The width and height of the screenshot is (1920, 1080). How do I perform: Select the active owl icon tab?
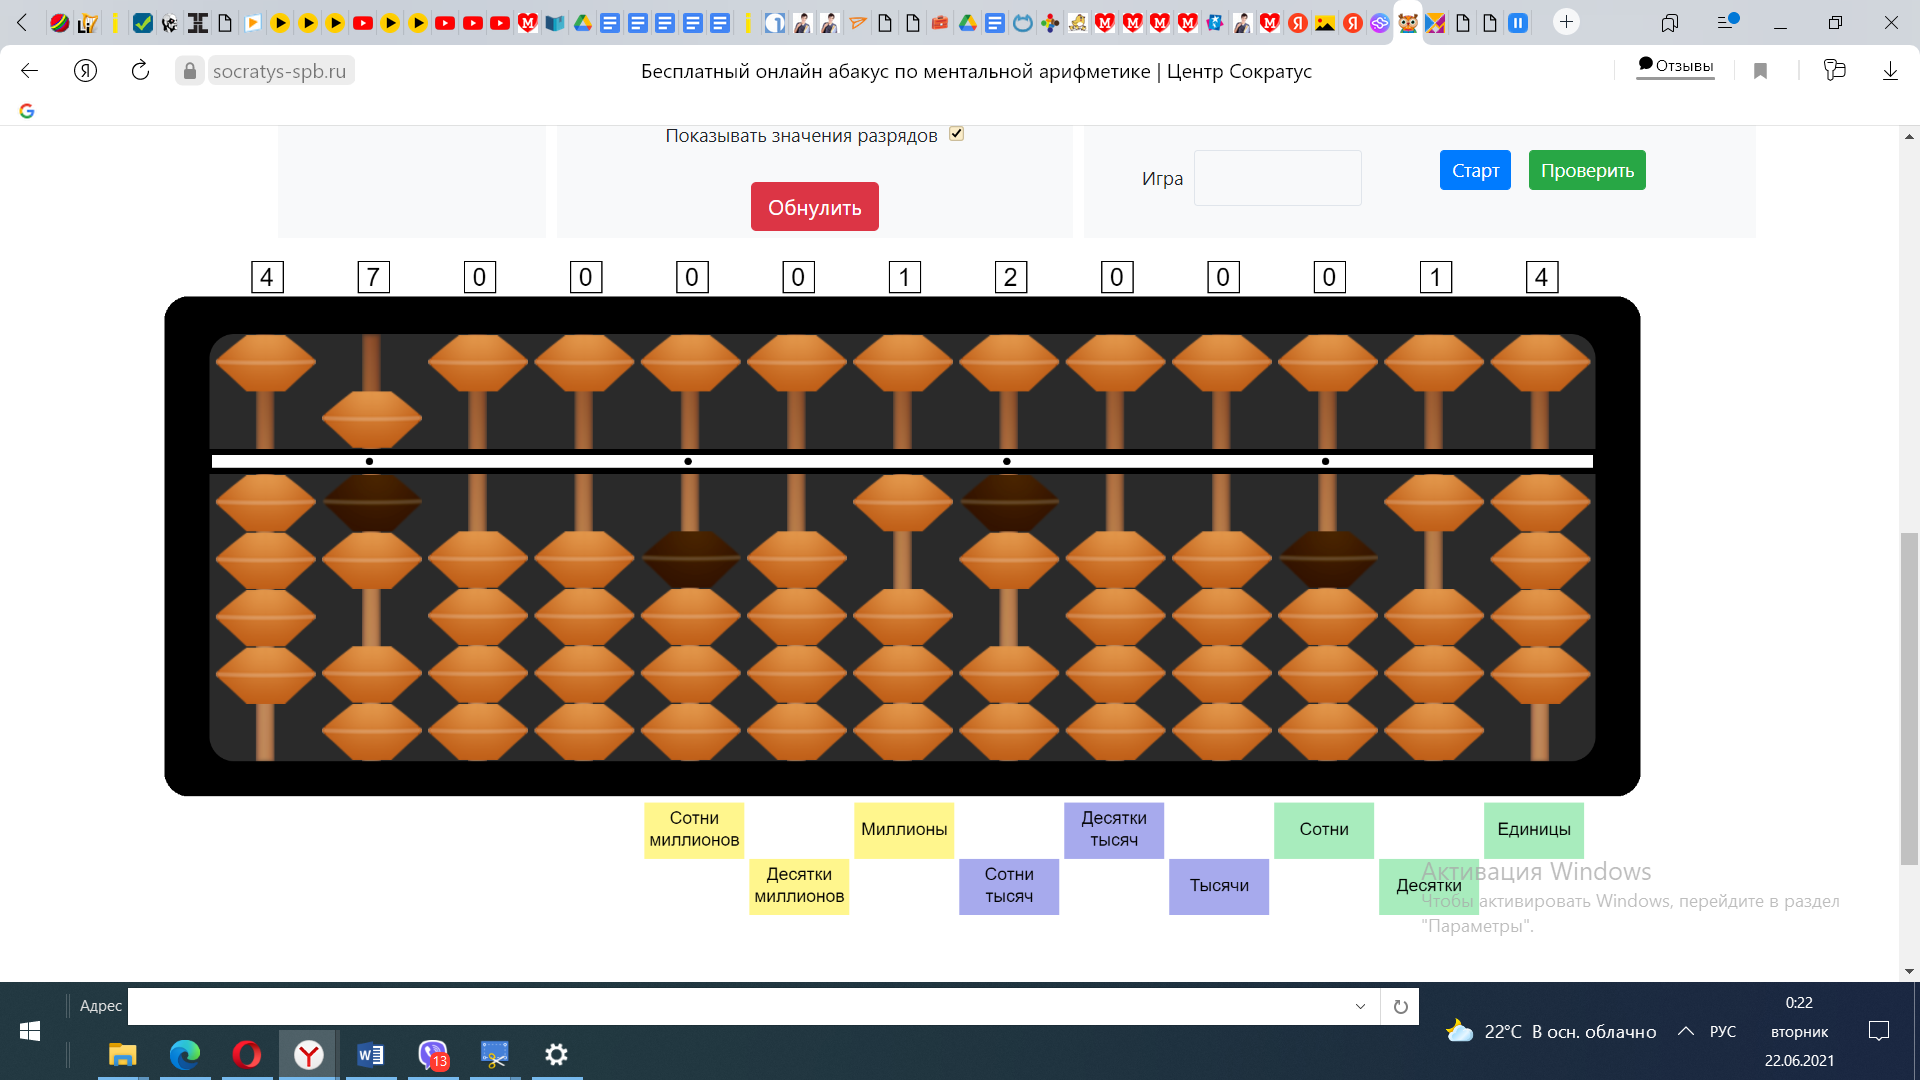[x=1408, y=23]
